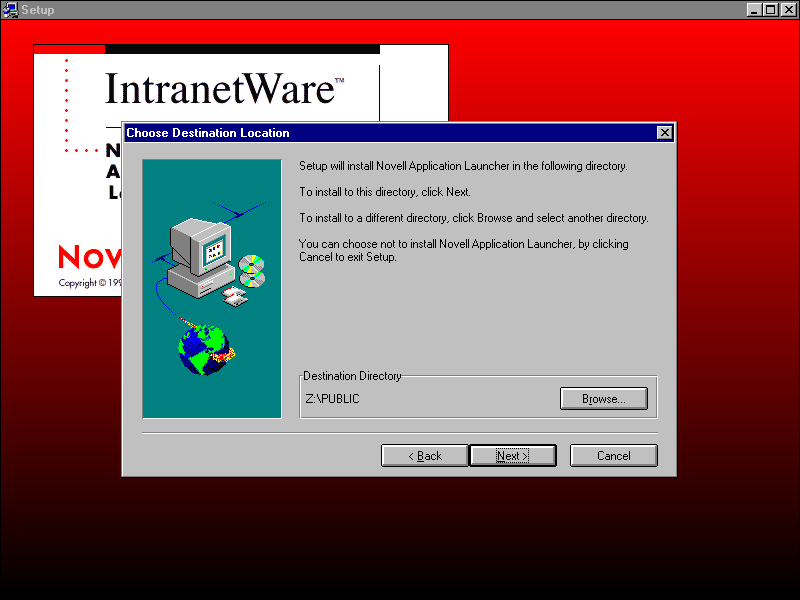Viewport: 800px width, 600px height.
Task: Maximize the Setup window
Action: 771,10
